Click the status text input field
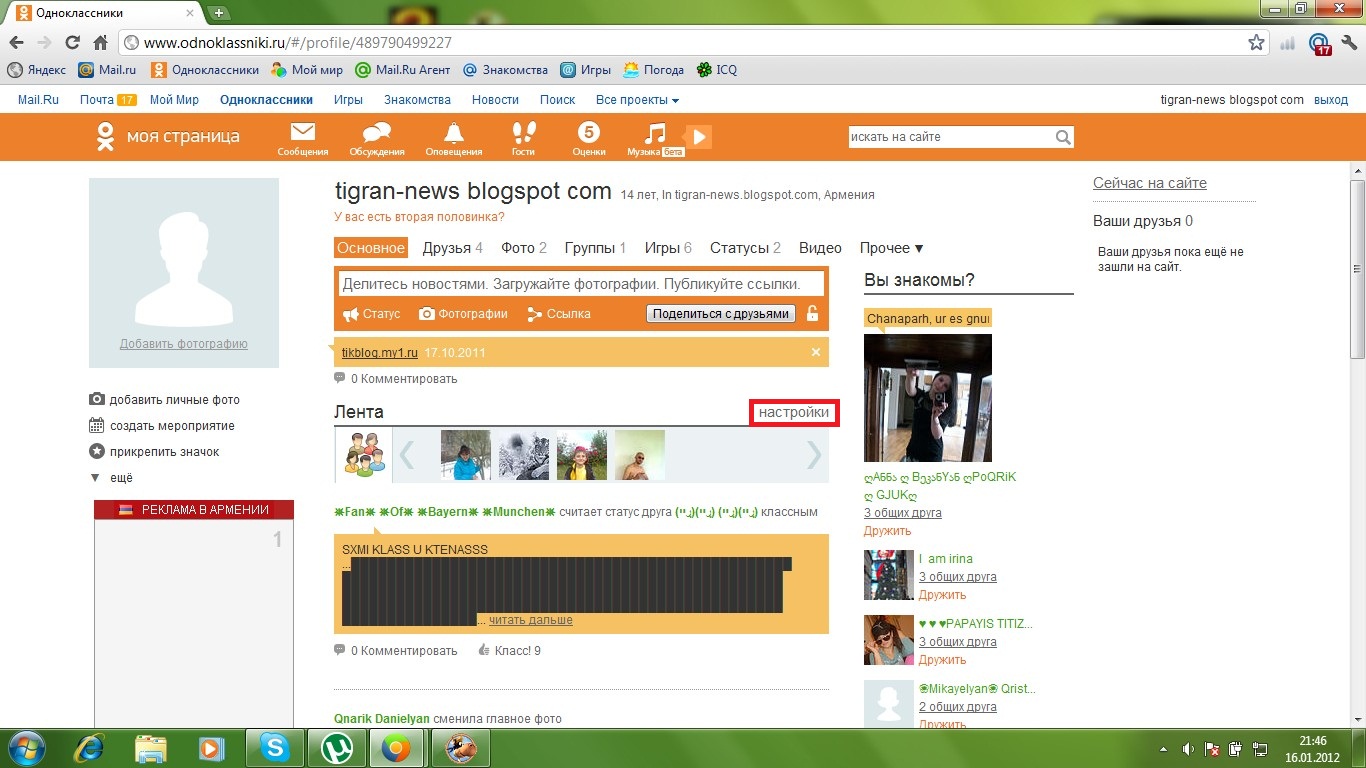This screenshot has height=768, width=1366. (x=581, y=284)
